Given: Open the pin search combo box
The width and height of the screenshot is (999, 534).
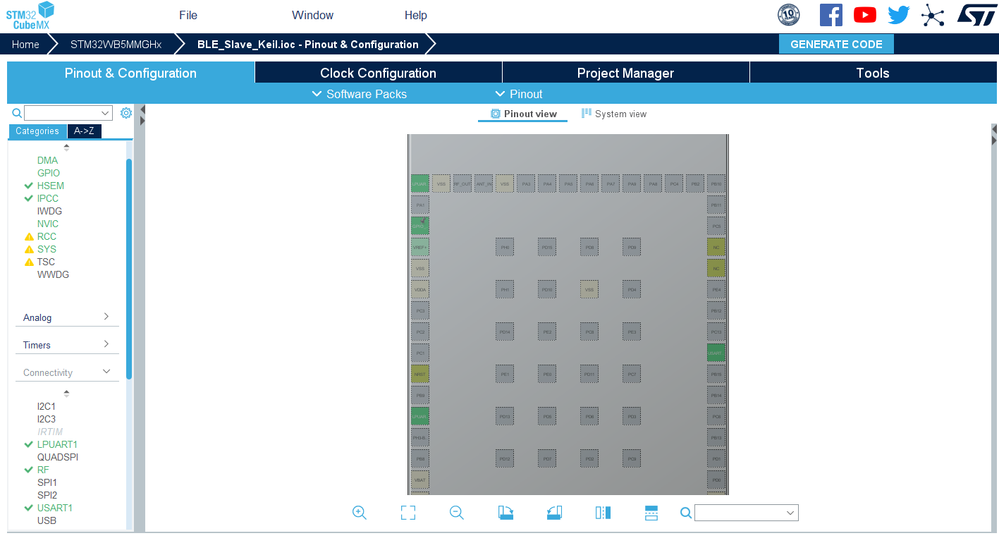Looking at the screenshot, I should [746, 512].
